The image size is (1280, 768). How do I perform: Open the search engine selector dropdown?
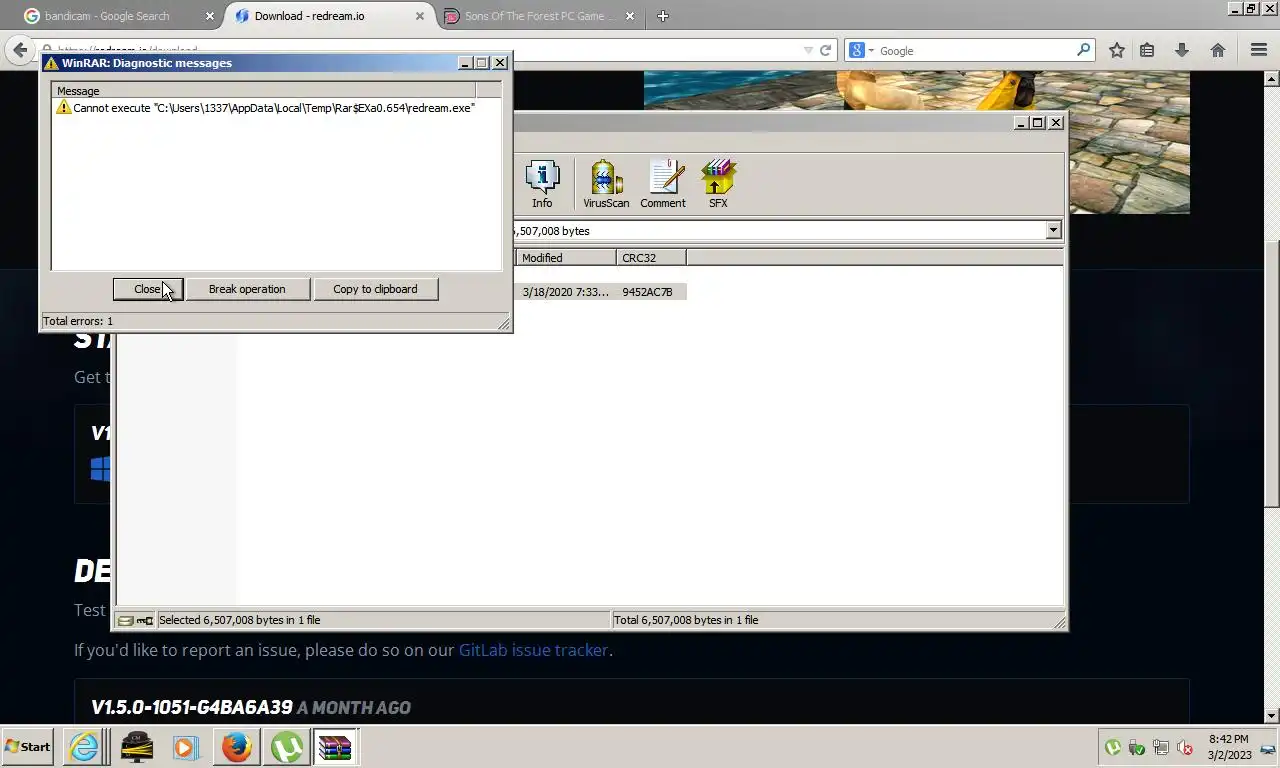point(863,50)
